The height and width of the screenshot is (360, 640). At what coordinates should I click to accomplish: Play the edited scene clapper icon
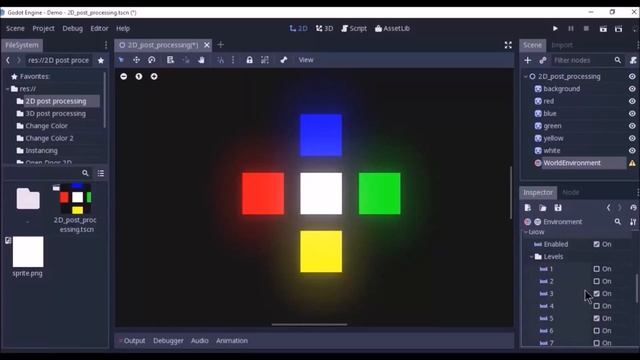click(x=603, y=29)
